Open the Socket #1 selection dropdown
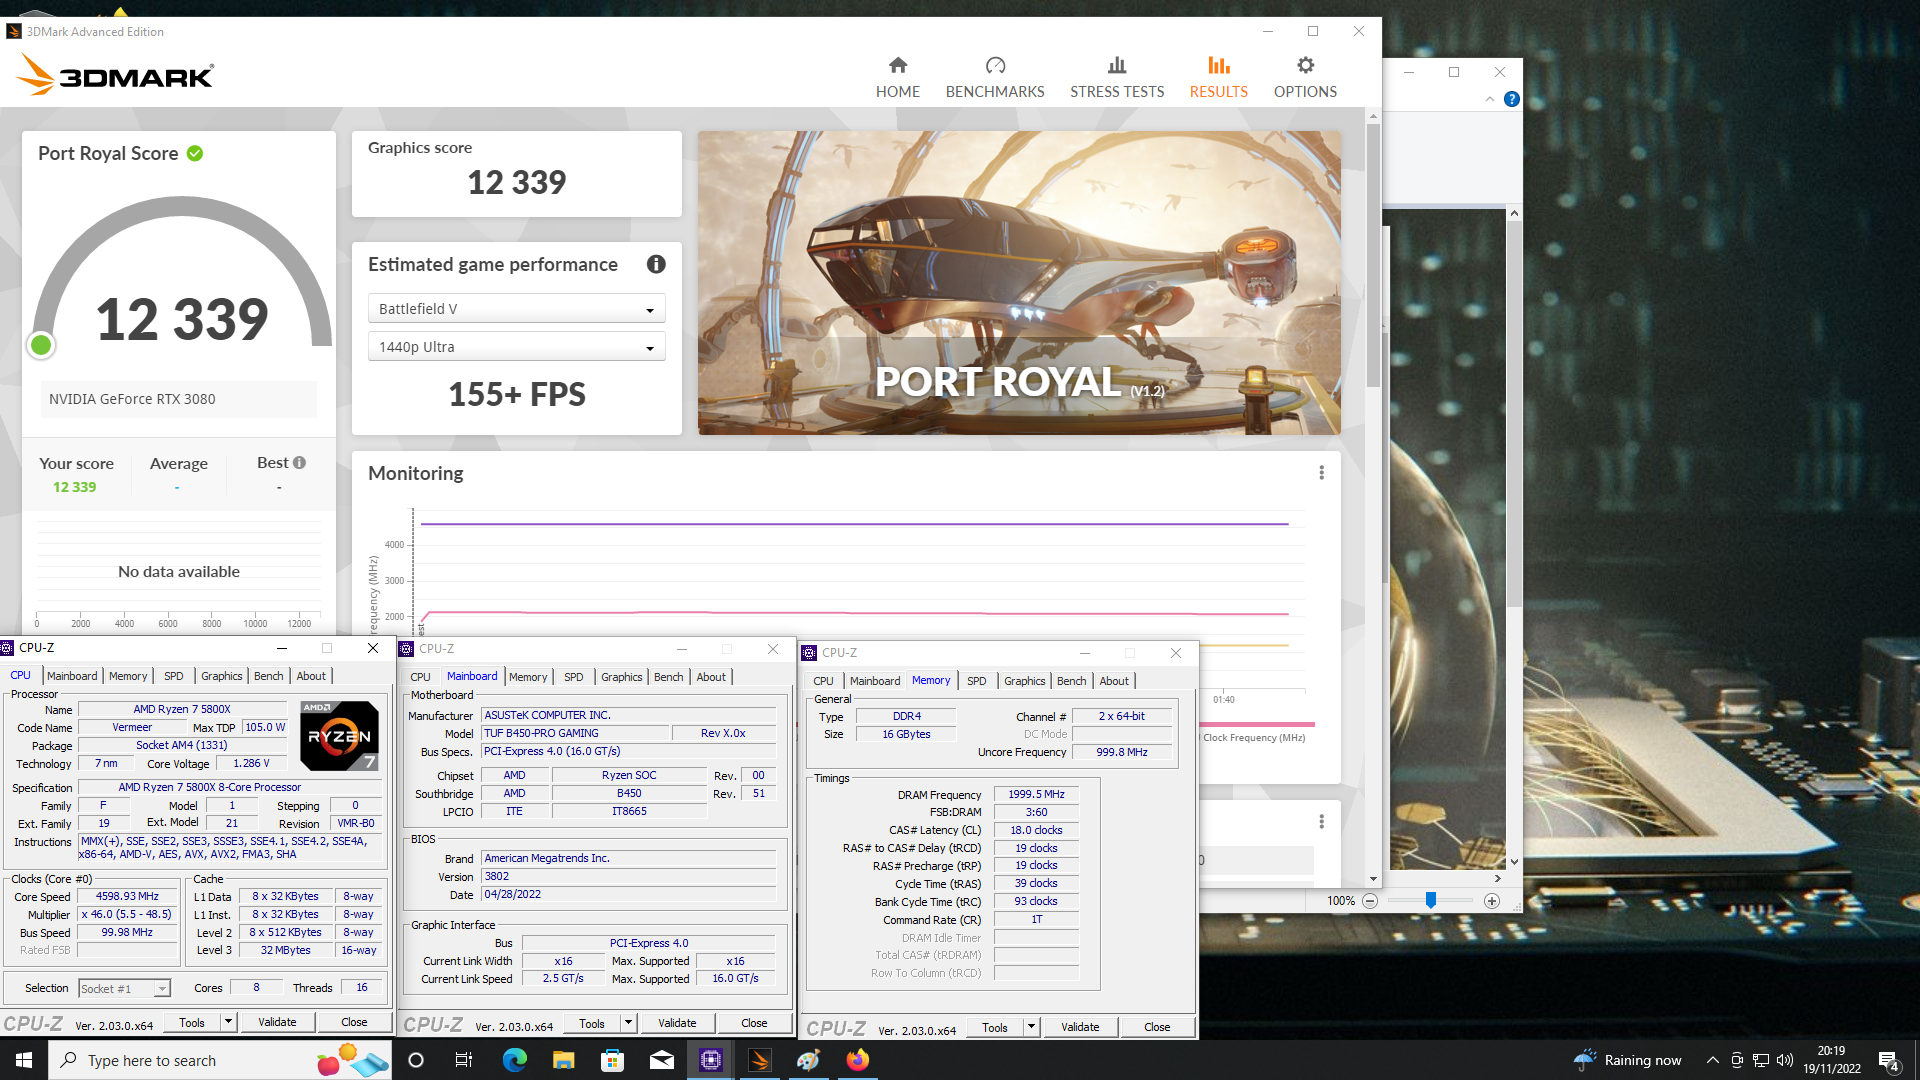1920x1080 pixels. tap(124, 988)
